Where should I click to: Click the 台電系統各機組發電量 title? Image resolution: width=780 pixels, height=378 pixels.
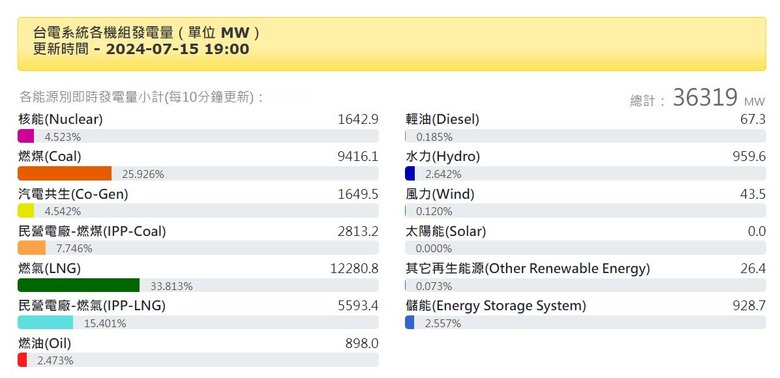point(103,33)
